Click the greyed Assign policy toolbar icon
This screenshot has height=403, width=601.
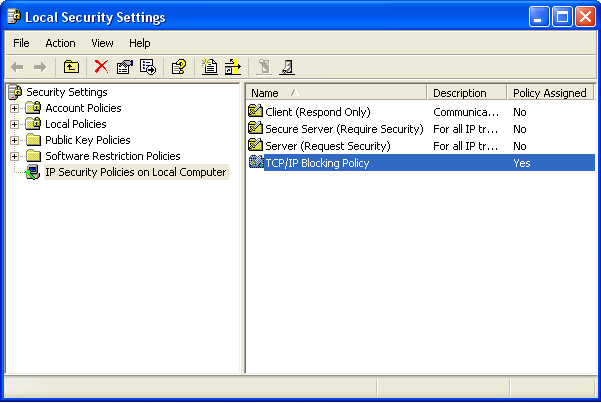[x=264, y=67]
